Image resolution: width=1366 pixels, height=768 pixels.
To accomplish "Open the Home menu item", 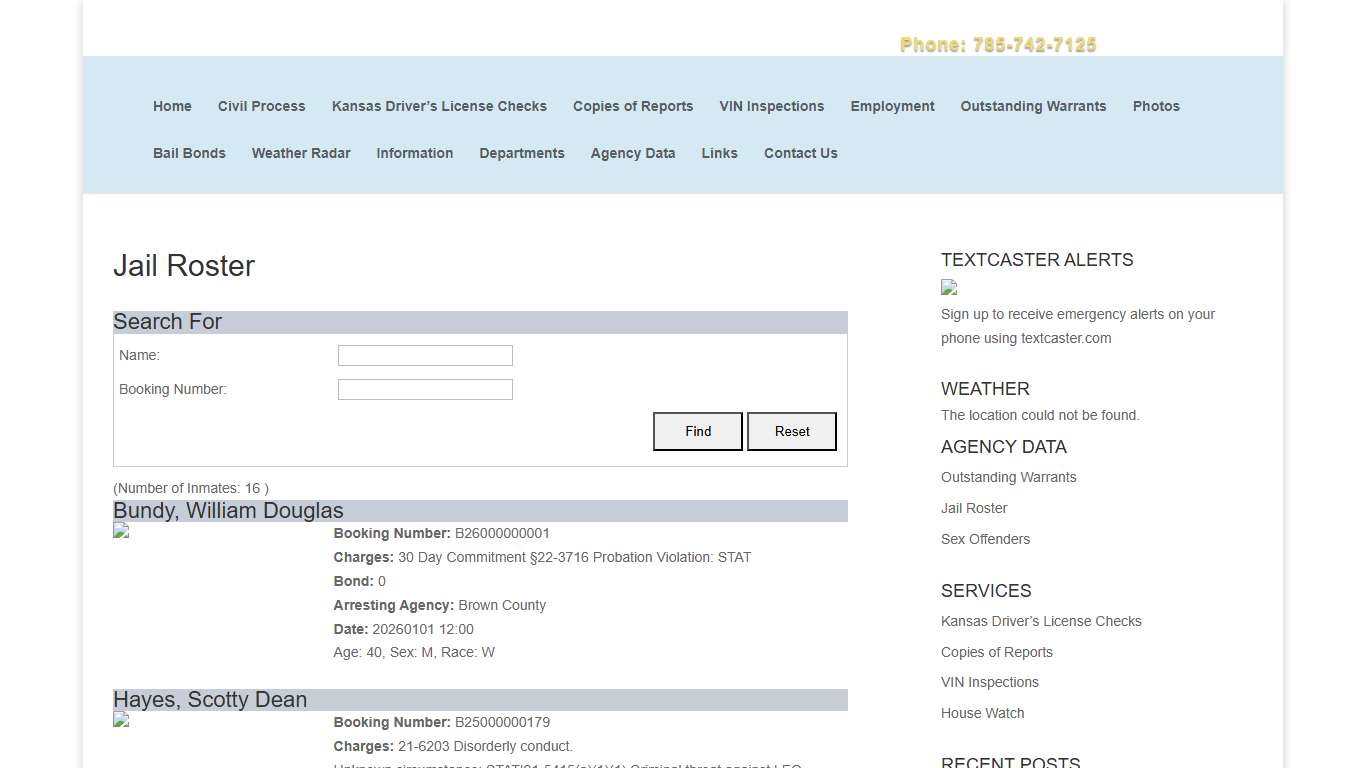I will click(172, 106).
